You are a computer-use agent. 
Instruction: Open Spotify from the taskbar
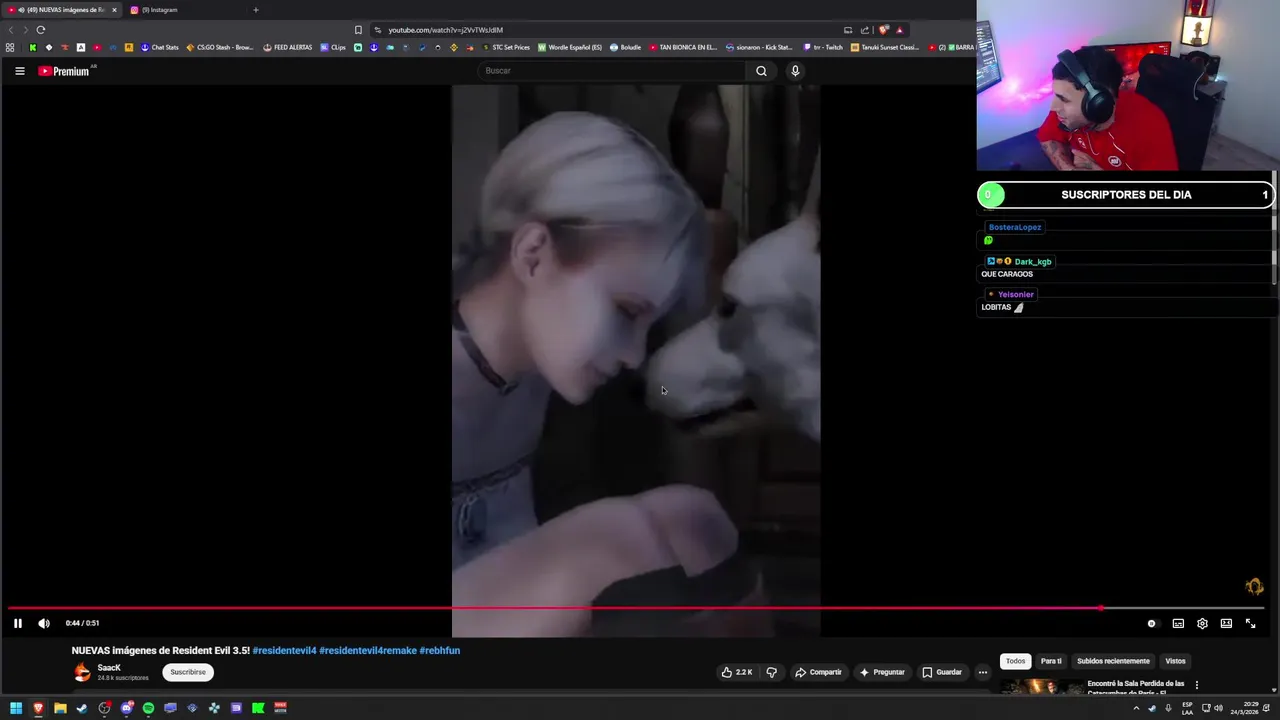pyautogui.click(x=148, y=708)
